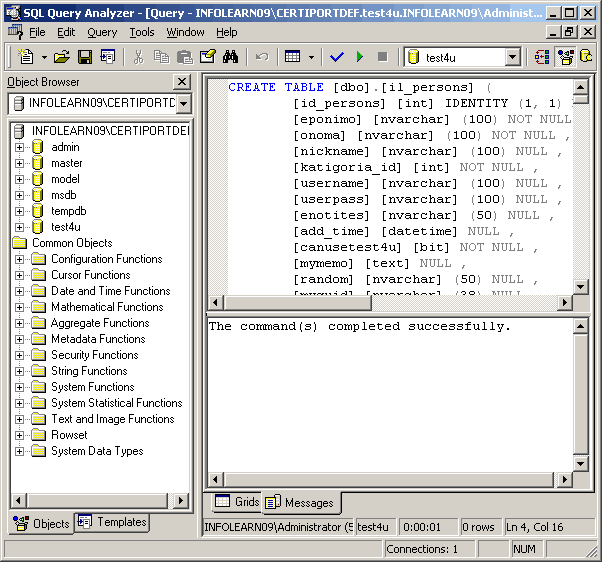The height and width of the screenshot is (562, 602).
Task: Click query editor scroll down arrow
Action: [580, 286]
